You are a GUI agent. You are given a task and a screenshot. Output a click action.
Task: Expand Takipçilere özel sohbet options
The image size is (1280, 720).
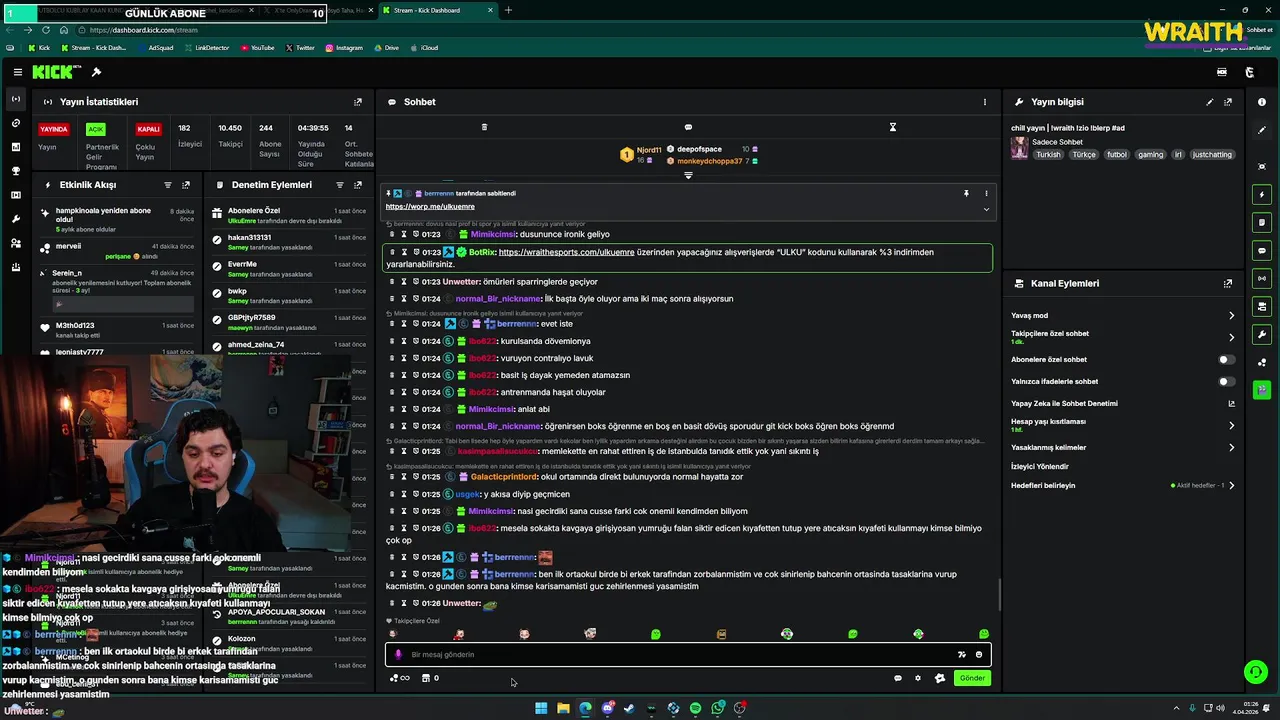1231,337
